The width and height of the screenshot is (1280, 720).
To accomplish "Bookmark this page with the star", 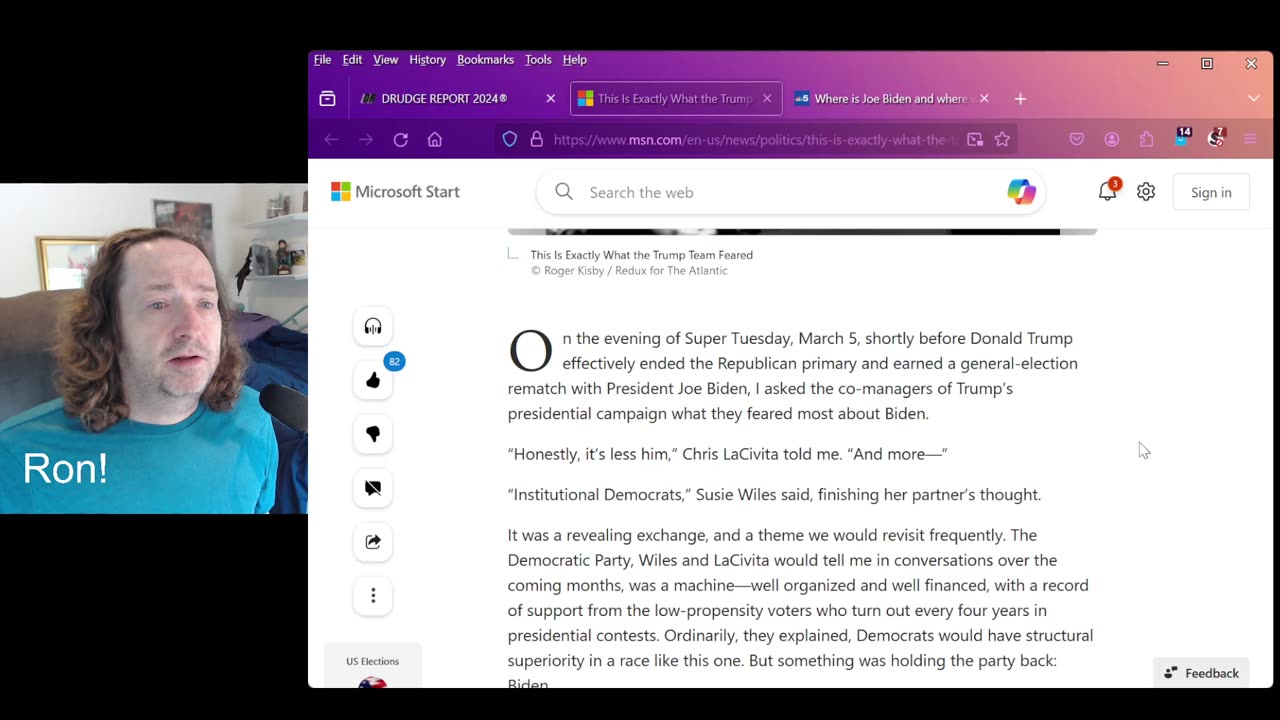I will [x=1002, y=140].
